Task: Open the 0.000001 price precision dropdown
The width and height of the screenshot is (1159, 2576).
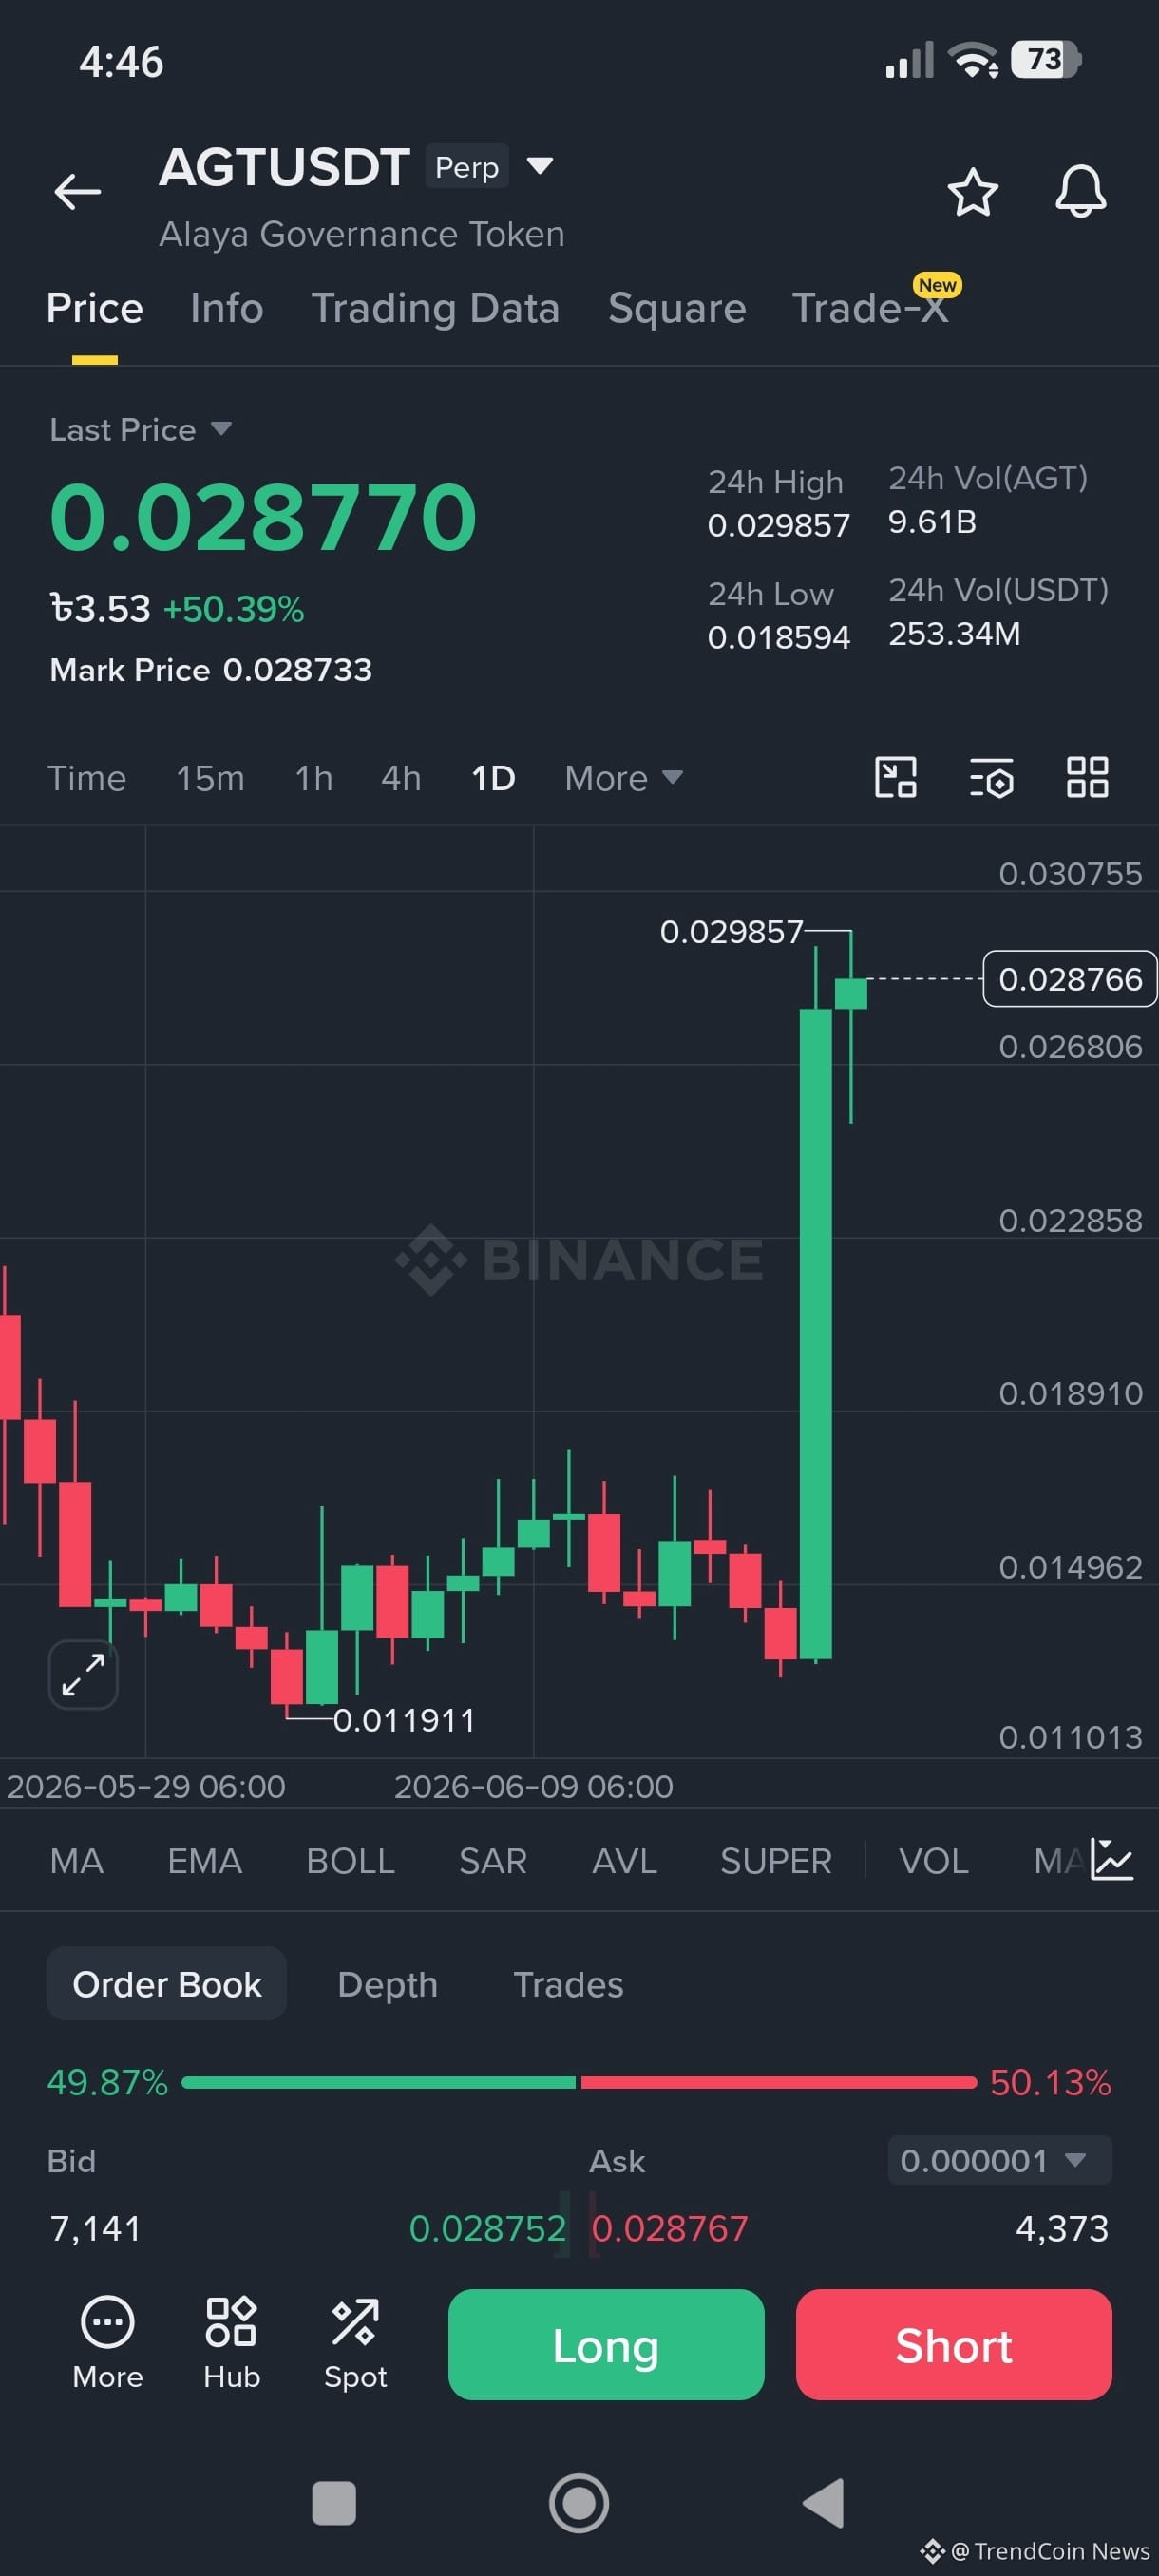Action: point(999,2160)
